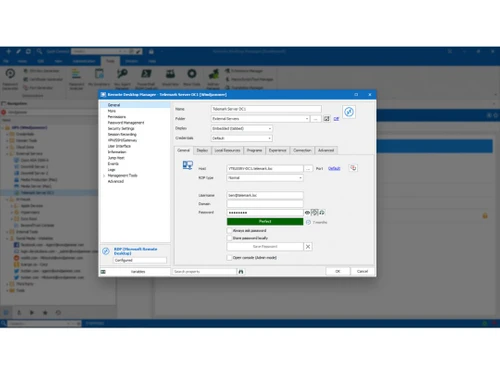The width and height of the screenshot is (500, 375).
Task: Click the browse button next to Host field
Action: 308,169
